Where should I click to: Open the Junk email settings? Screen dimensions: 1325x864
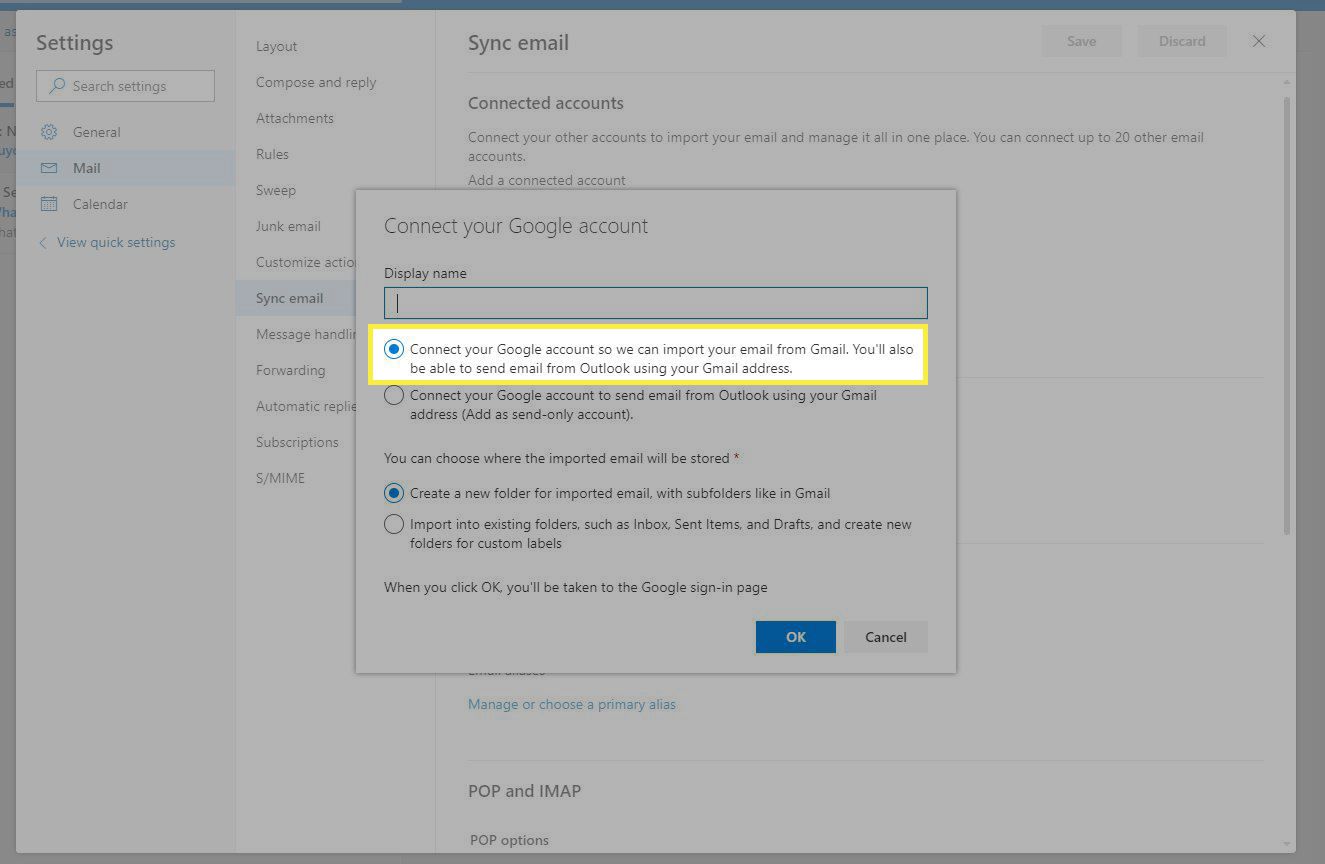(x=288, y=226)
